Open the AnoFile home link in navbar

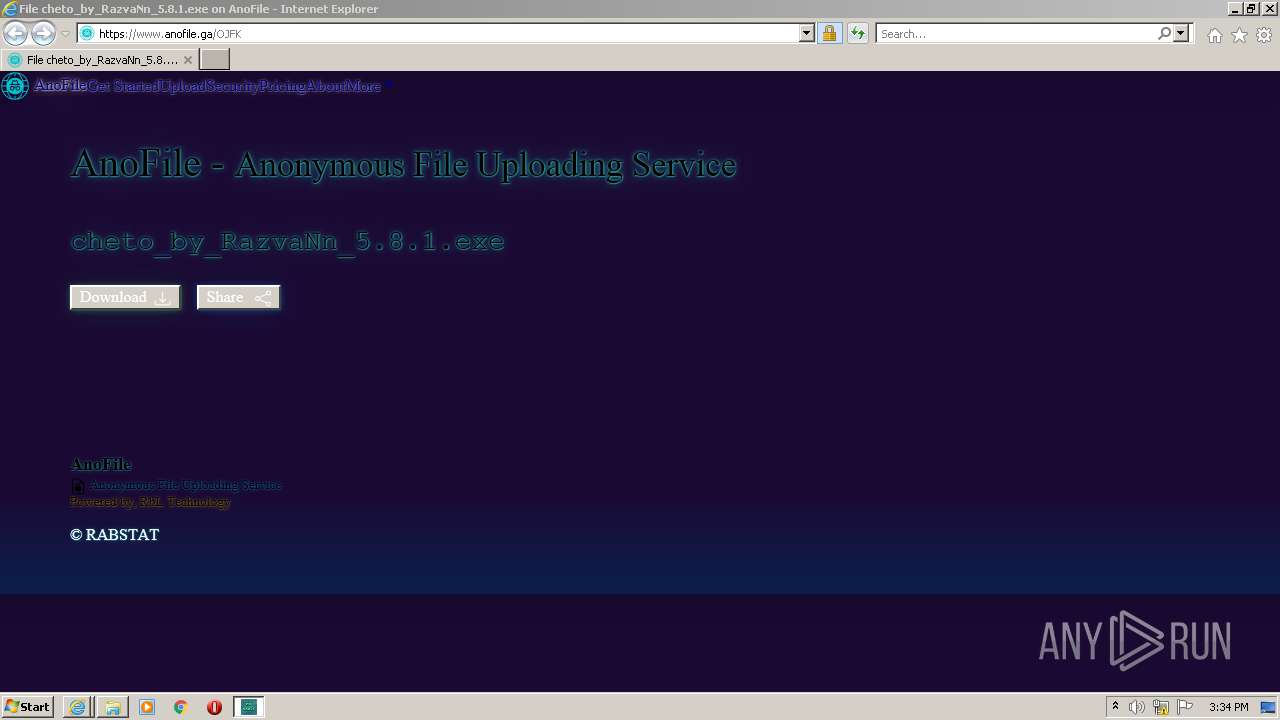[60, 86]
